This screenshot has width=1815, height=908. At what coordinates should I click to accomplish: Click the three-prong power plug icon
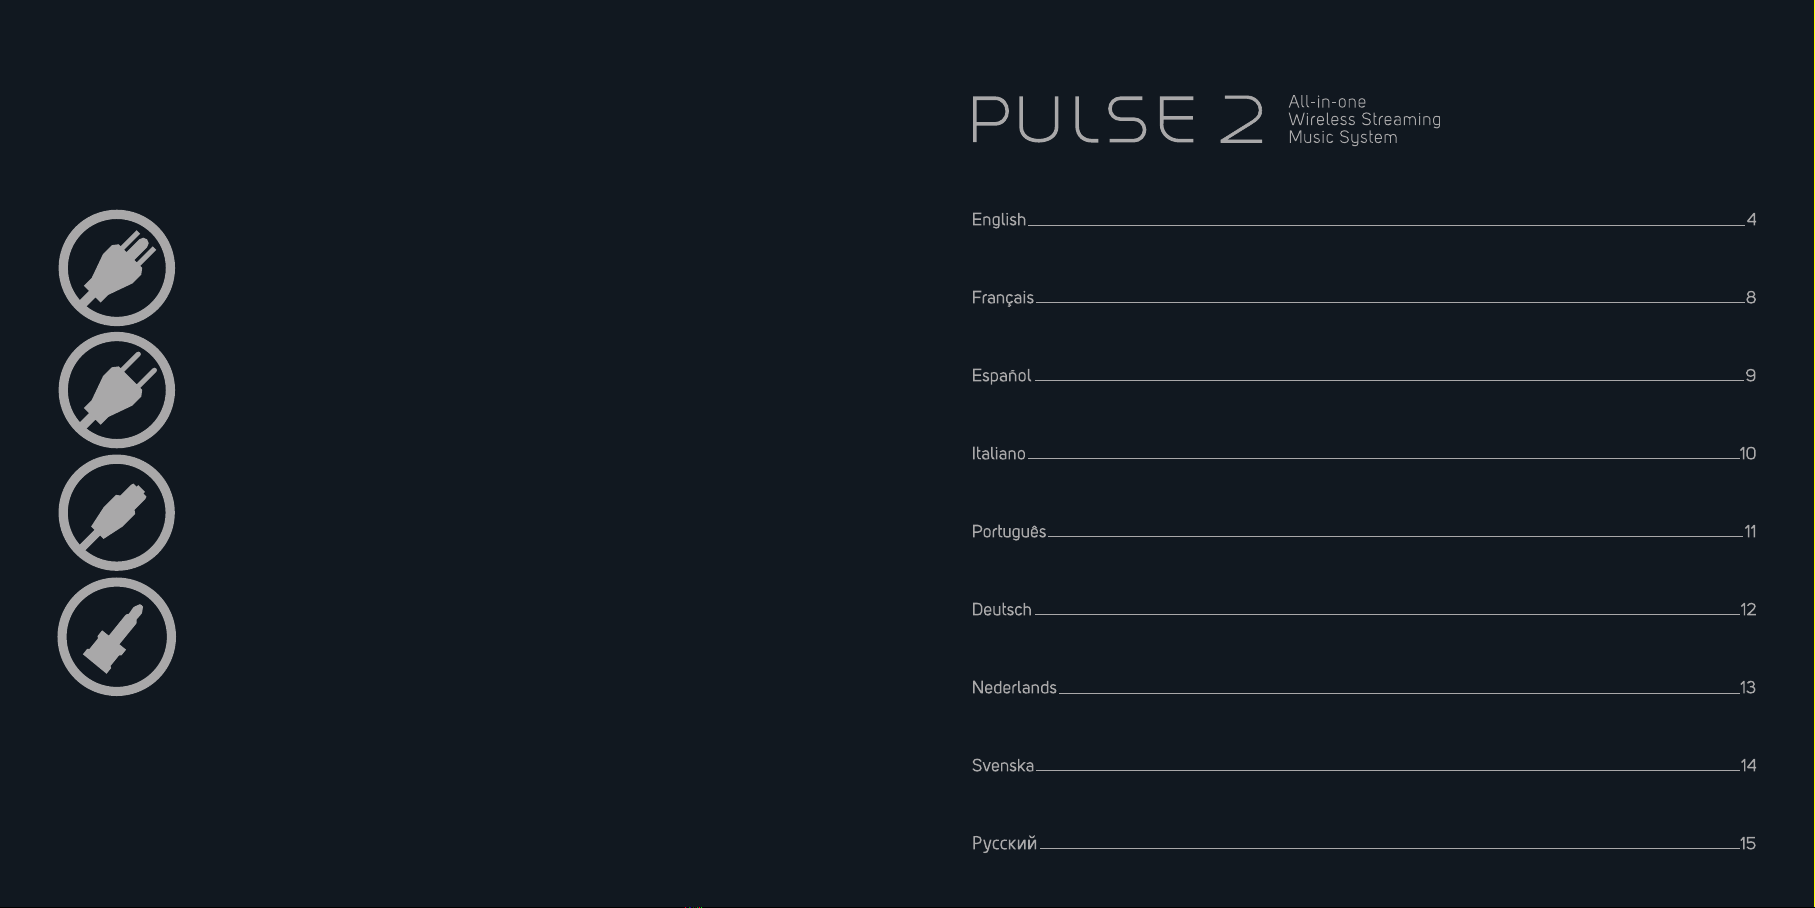click(117, 268)
